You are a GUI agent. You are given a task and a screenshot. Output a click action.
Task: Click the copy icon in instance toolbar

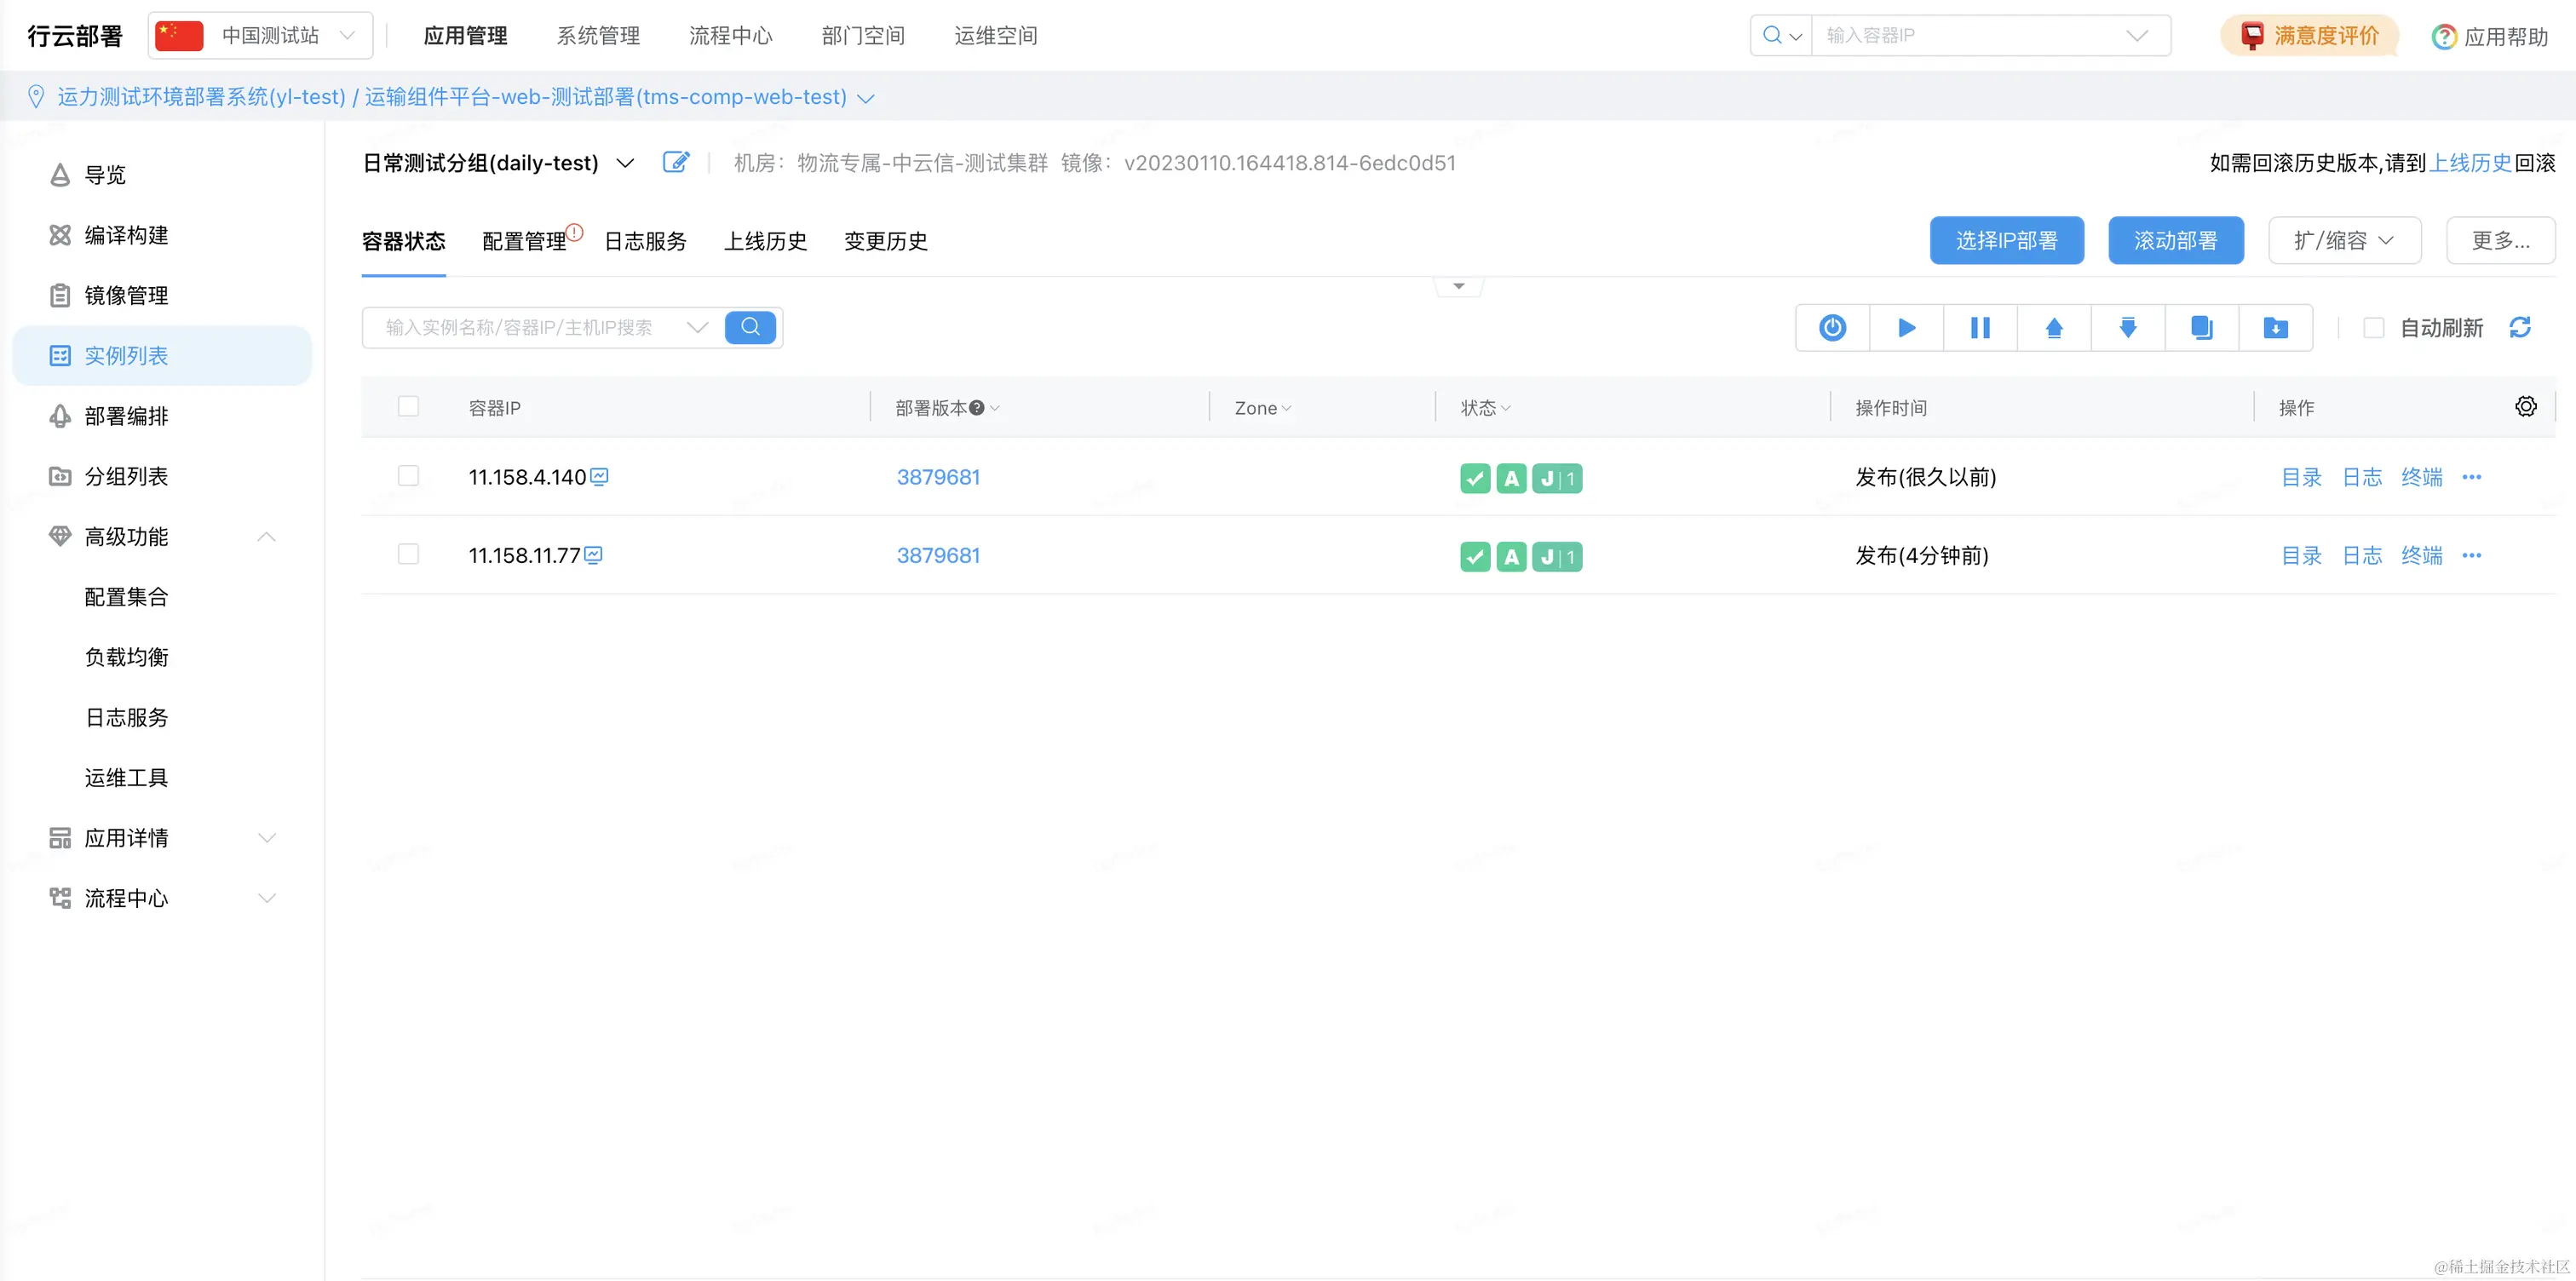2201,327
